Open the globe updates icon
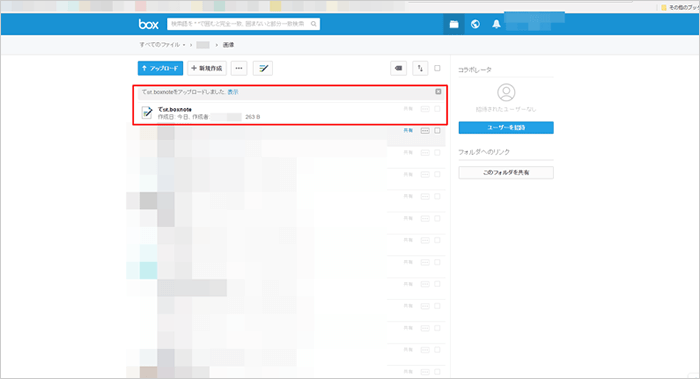Screen dimensions: 700x379 point(475,24)
